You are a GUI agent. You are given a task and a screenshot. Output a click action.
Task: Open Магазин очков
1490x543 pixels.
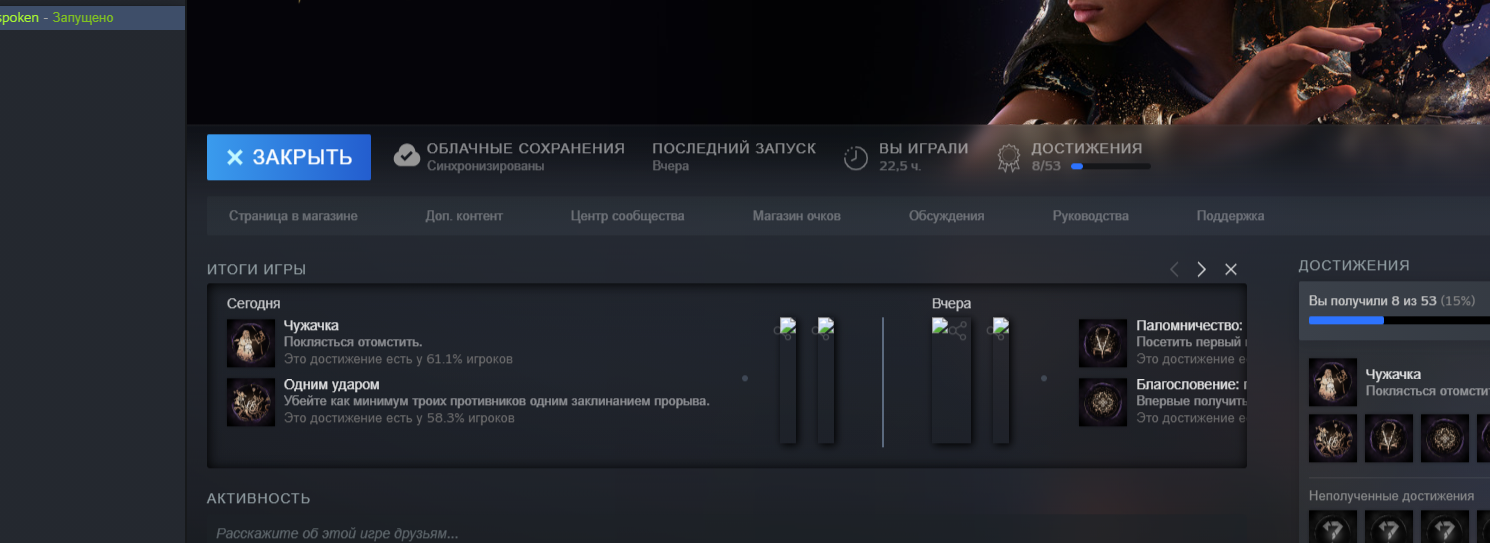[x=796, y=216]
